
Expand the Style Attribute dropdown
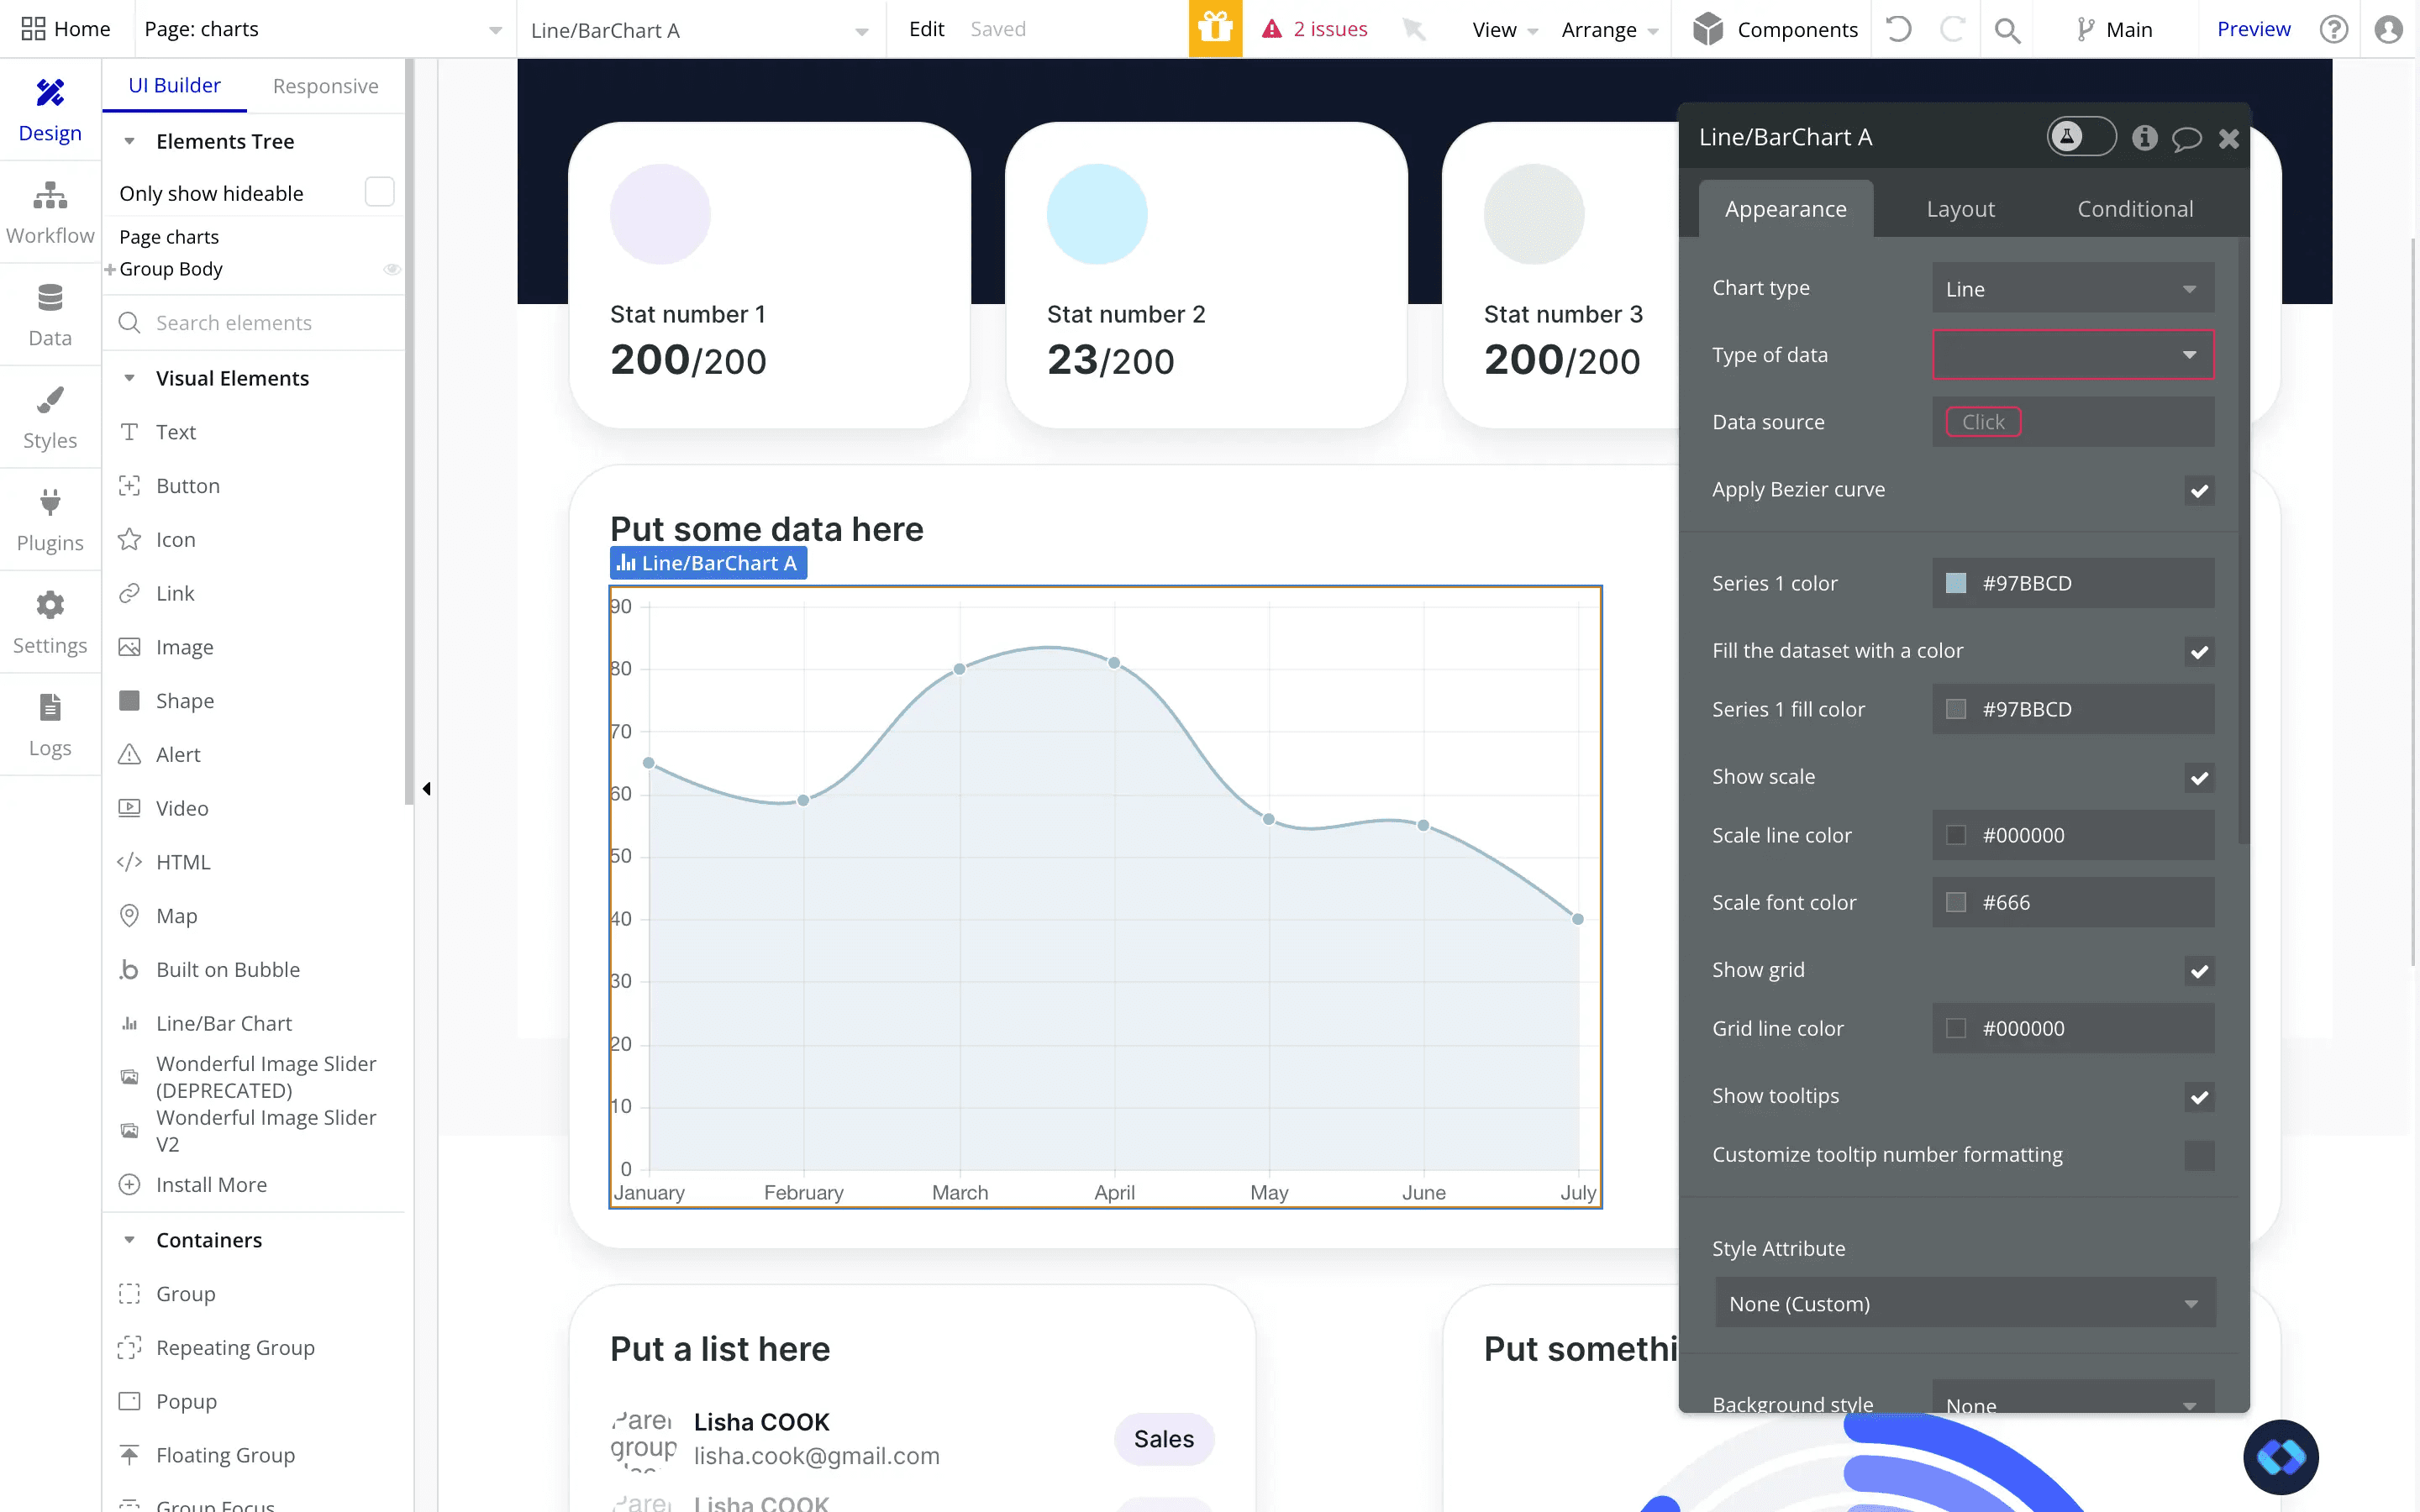point(1963,1303)
